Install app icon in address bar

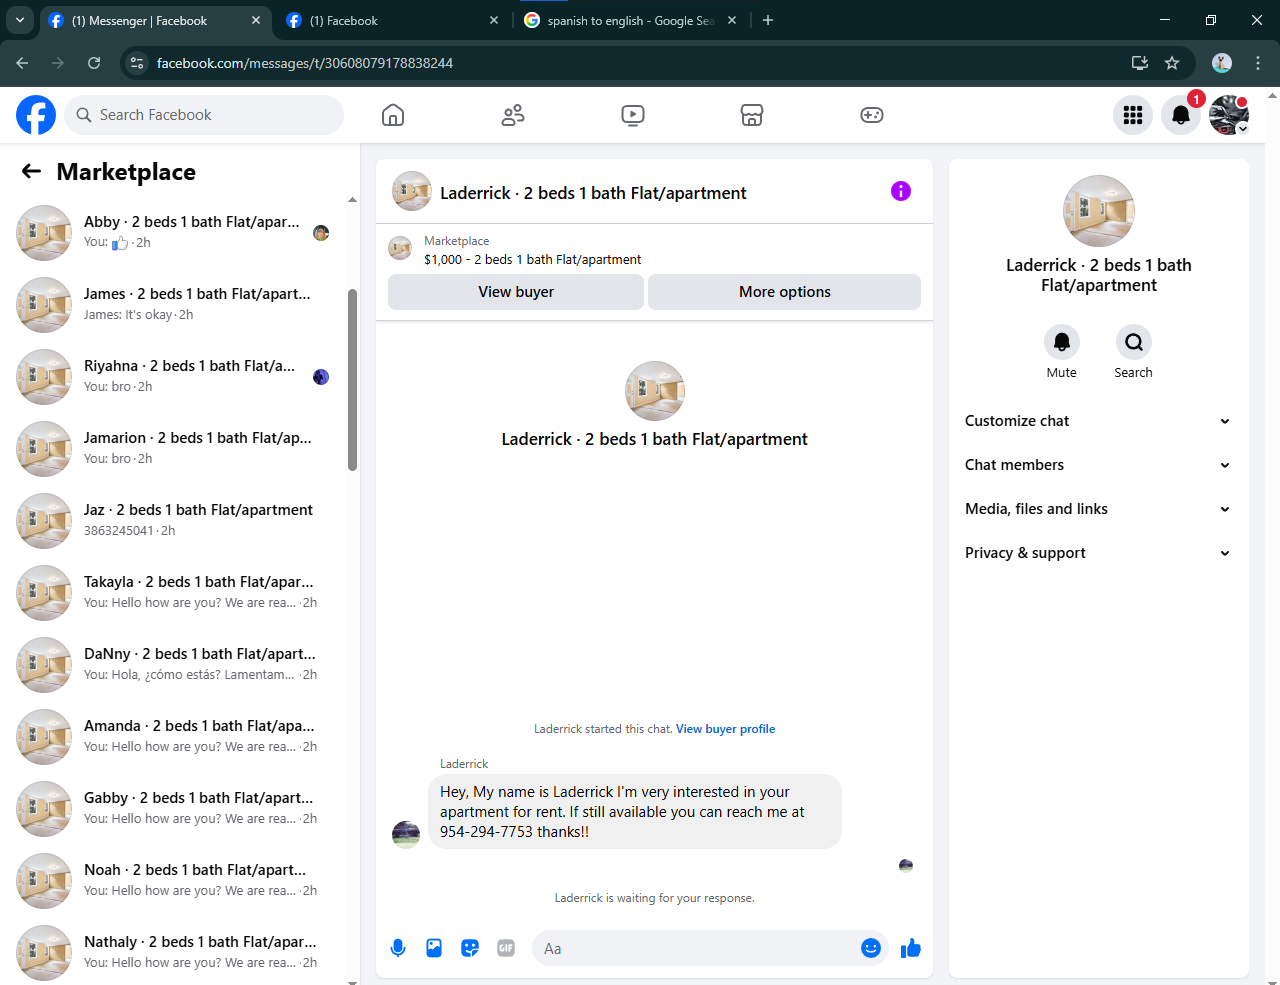1139,63
